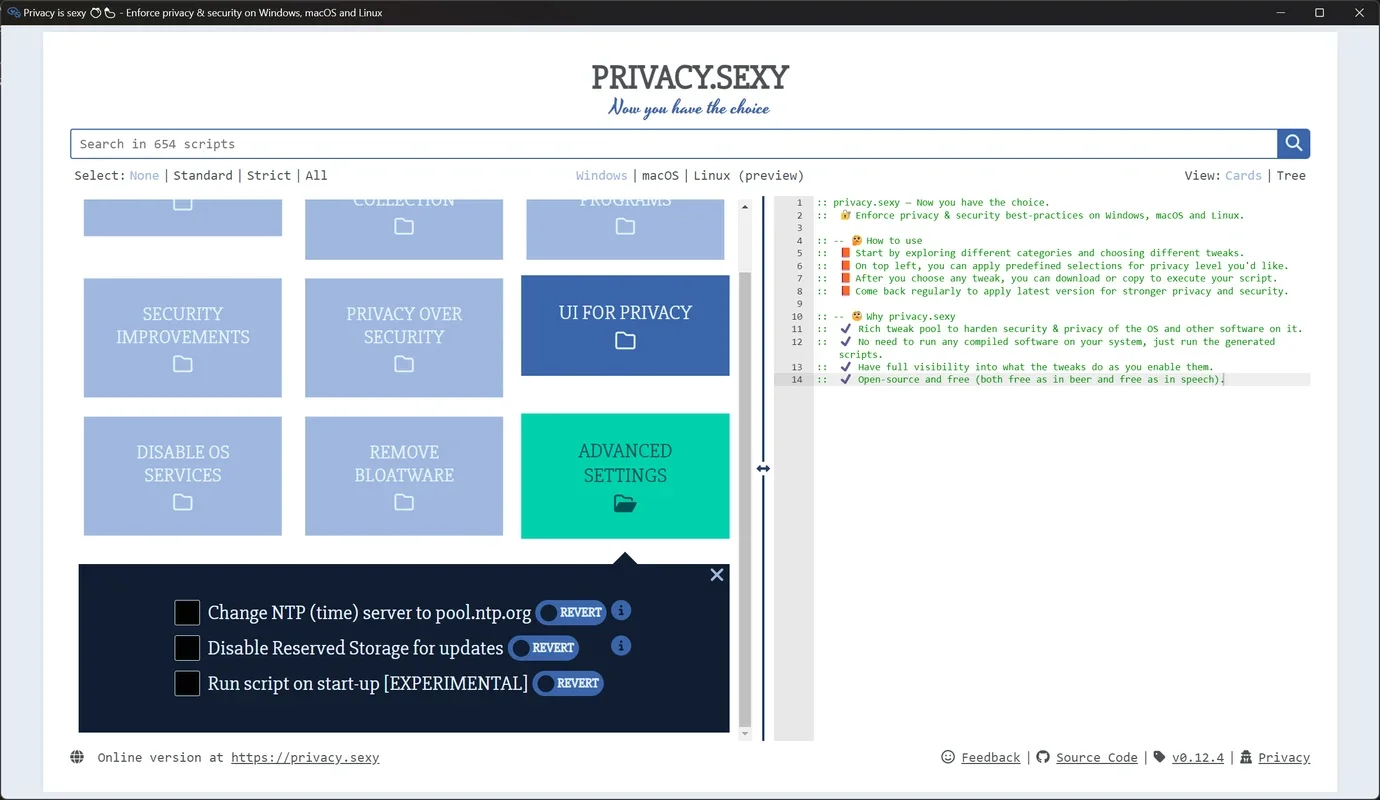The image size is (1380, 800).
Task: Open the Feedback link
Action: point(991,757)
